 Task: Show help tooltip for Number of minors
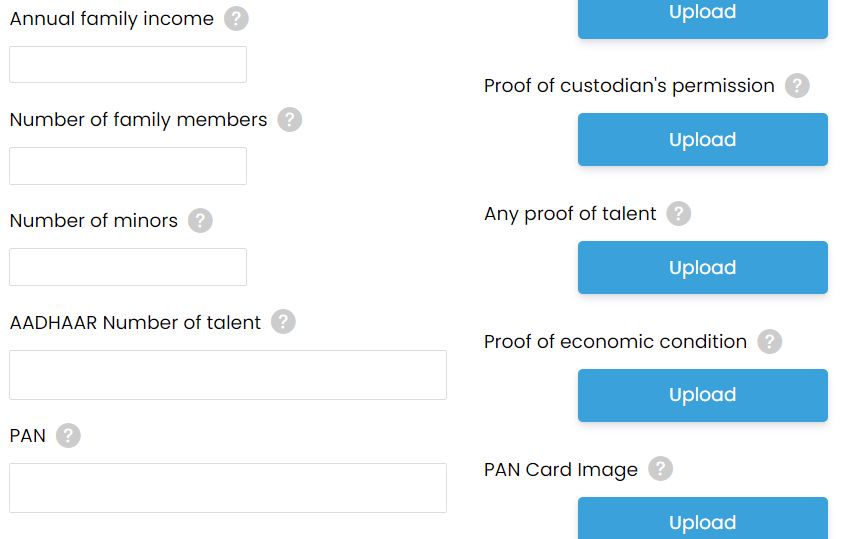pyautogui.click(x=200, y=220)
